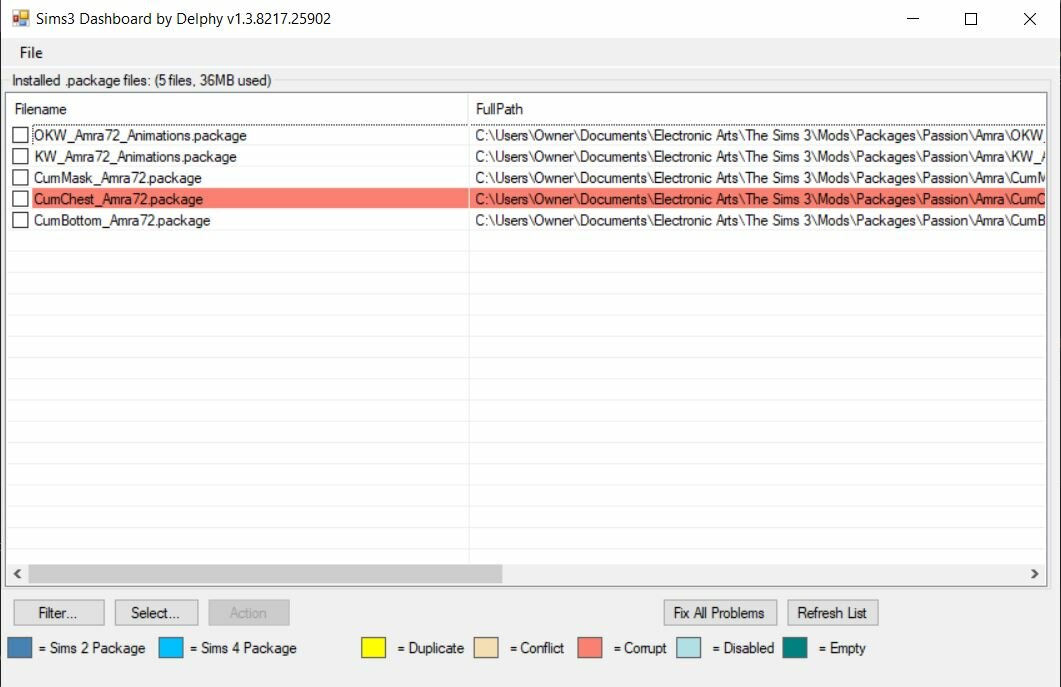Tick the checkbox for KW_Amra72_Animations.package

click(20, 156)
